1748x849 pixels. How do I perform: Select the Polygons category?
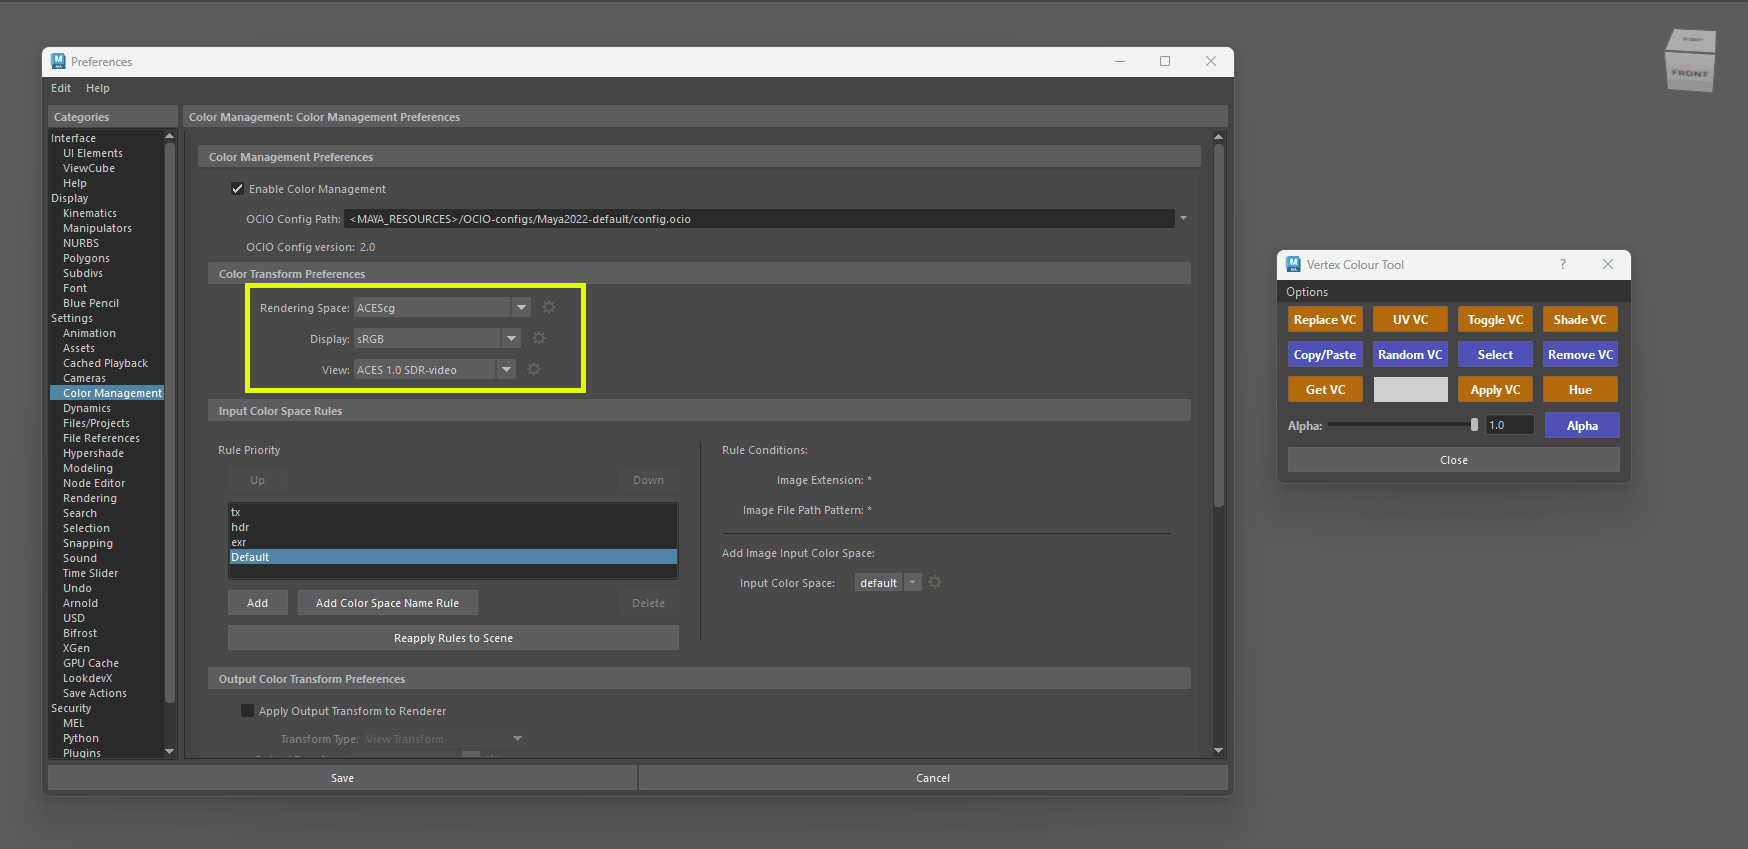click(x=87, y=258)
